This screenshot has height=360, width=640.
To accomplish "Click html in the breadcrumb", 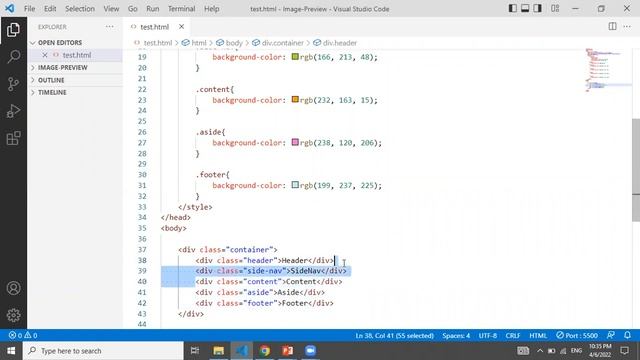I will click(x=199, y=43).
